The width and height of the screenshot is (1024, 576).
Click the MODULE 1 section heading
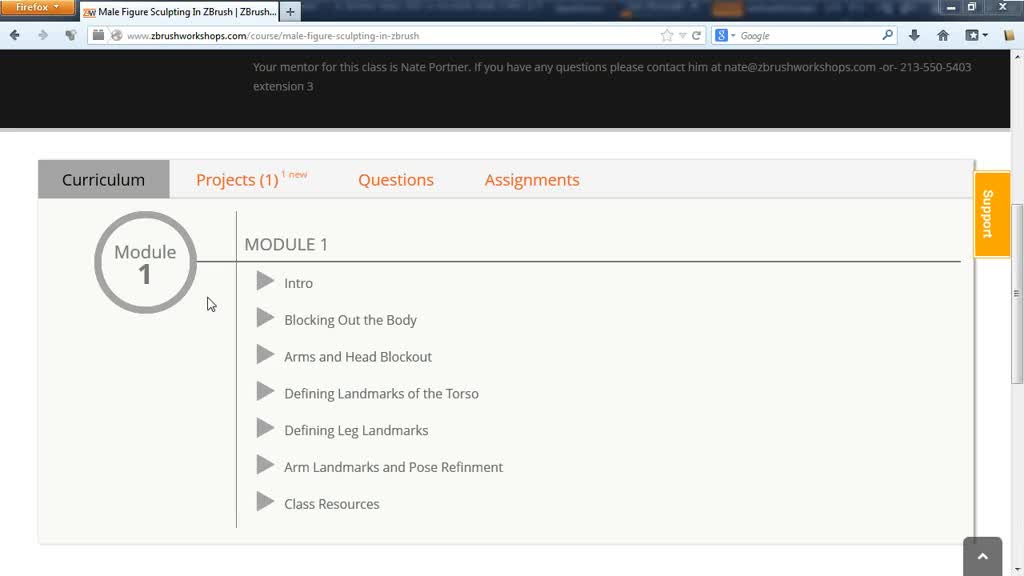(x=286, y=244)
